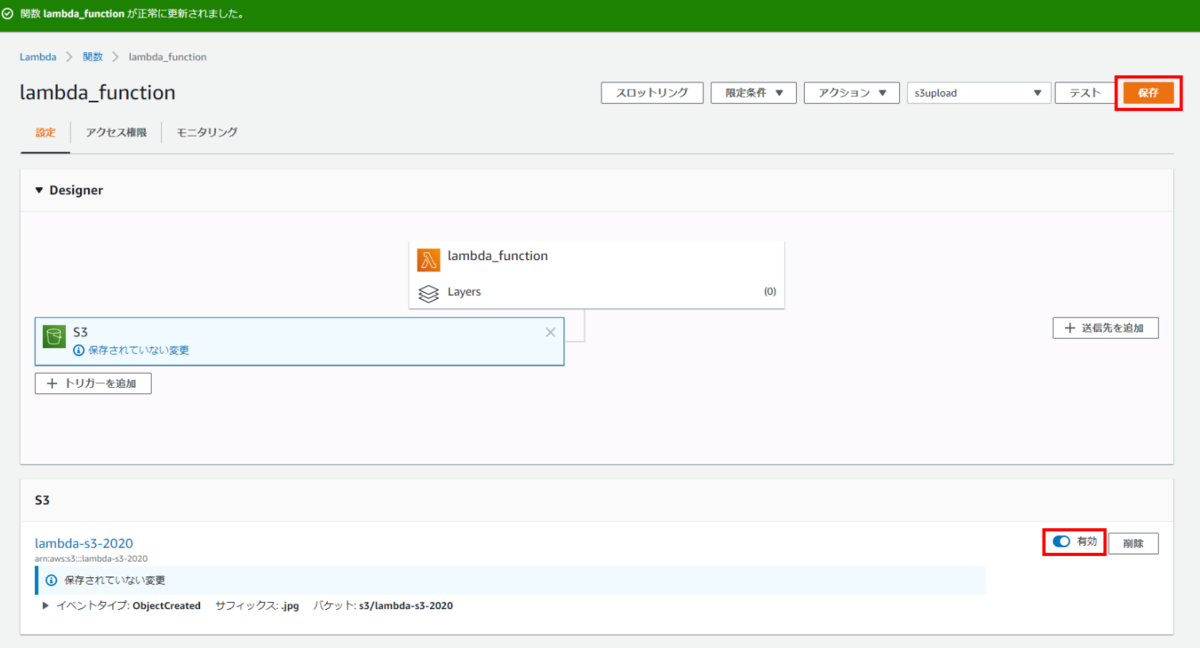
Task: Switch to the 設定 tab
Action: coord(46,132)
